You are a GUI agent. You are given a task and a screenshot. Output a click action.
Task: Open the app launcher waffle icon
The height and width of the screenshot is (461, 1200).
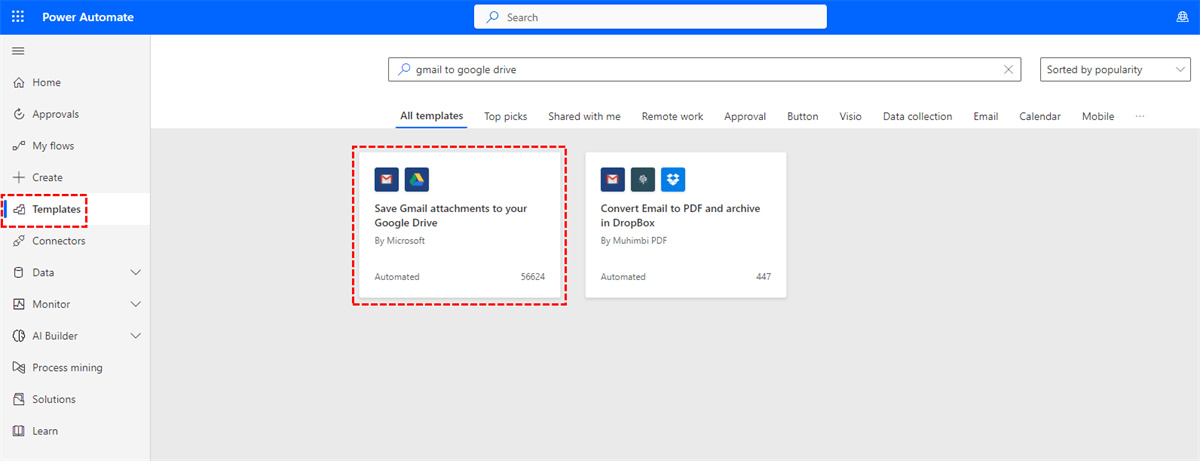pos(18,17)
